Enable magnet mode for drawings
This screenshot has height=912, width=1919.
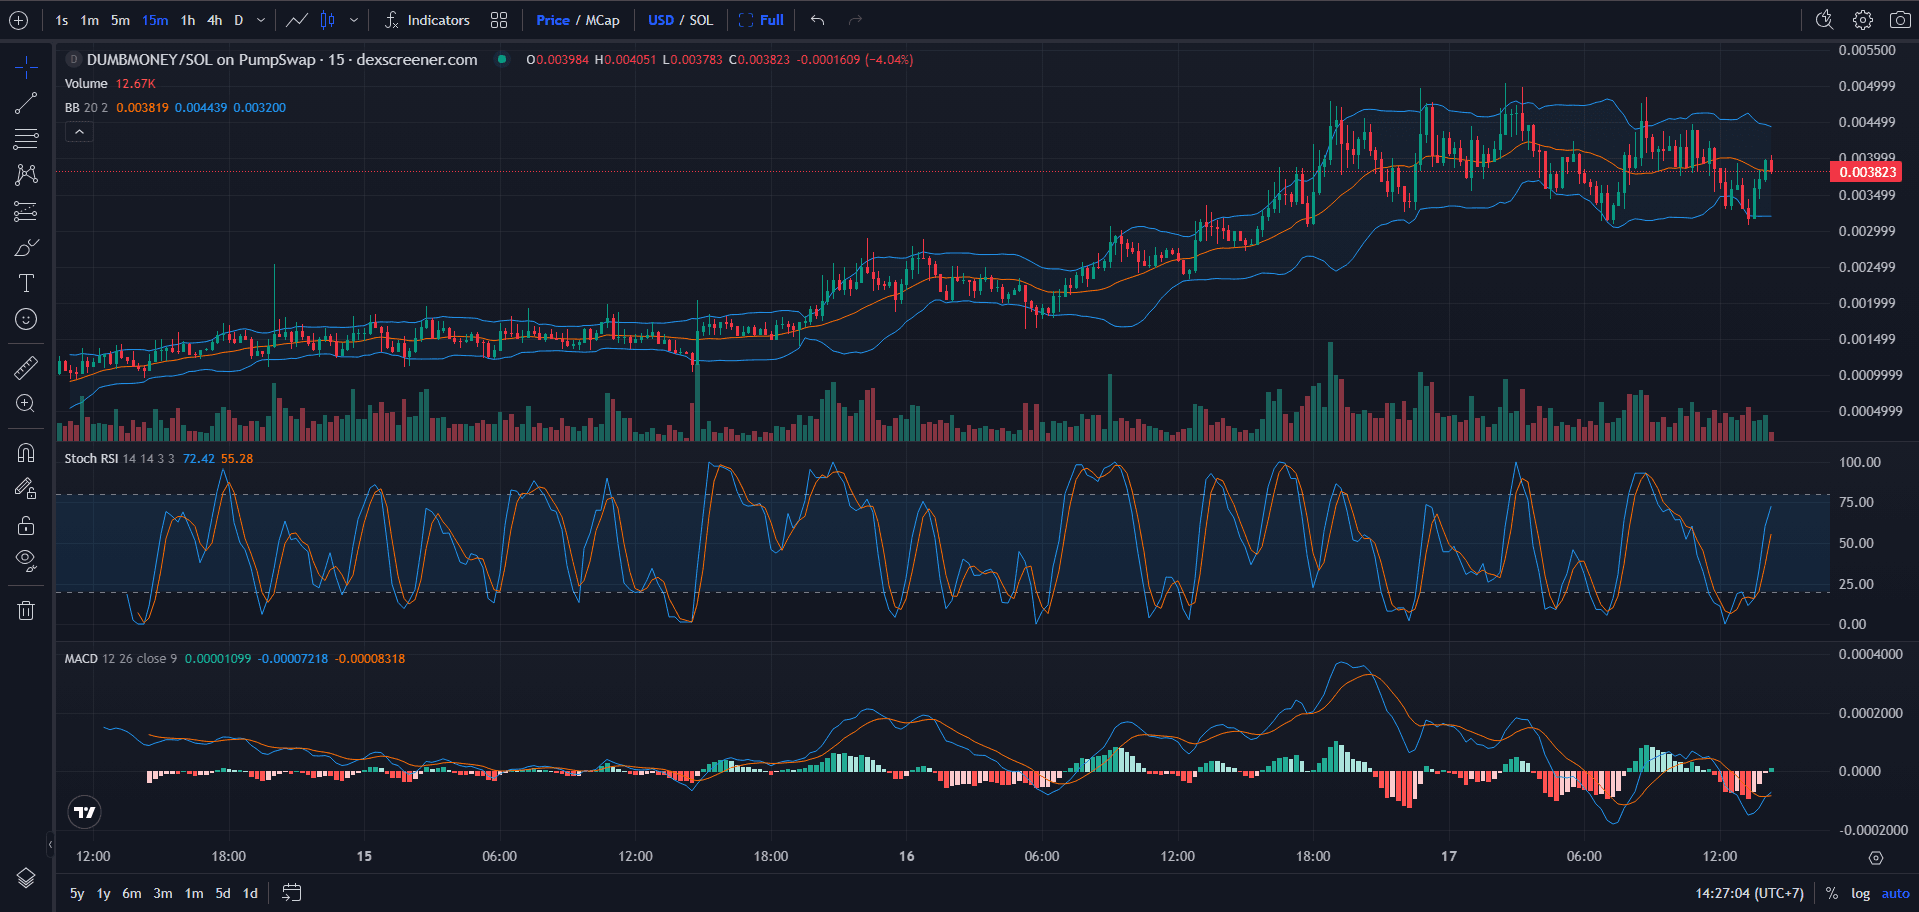pos(25,453)
